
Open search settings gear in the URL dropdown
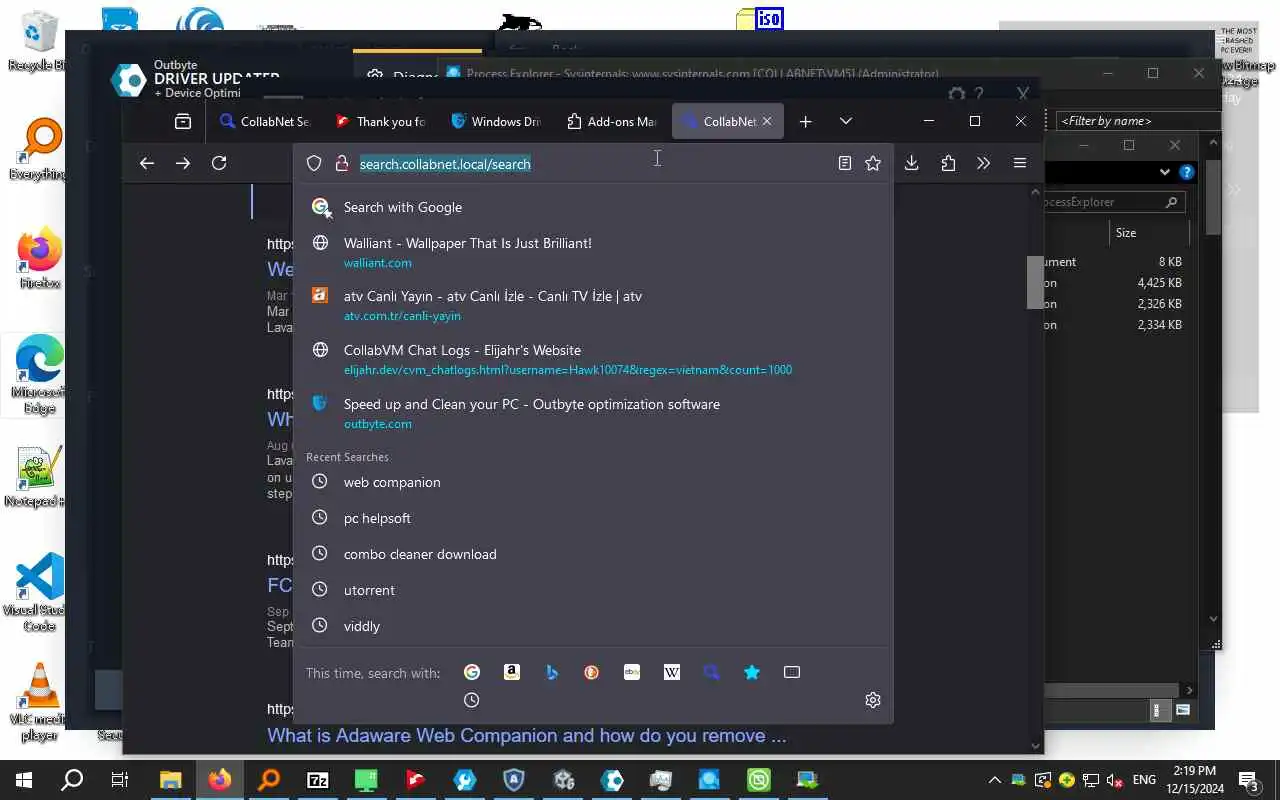click(x=873, y=700)
